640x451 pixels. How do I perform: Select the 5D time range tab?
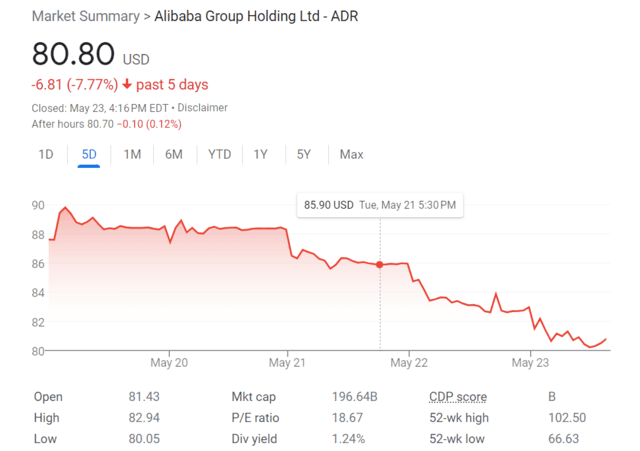point(89,154)
